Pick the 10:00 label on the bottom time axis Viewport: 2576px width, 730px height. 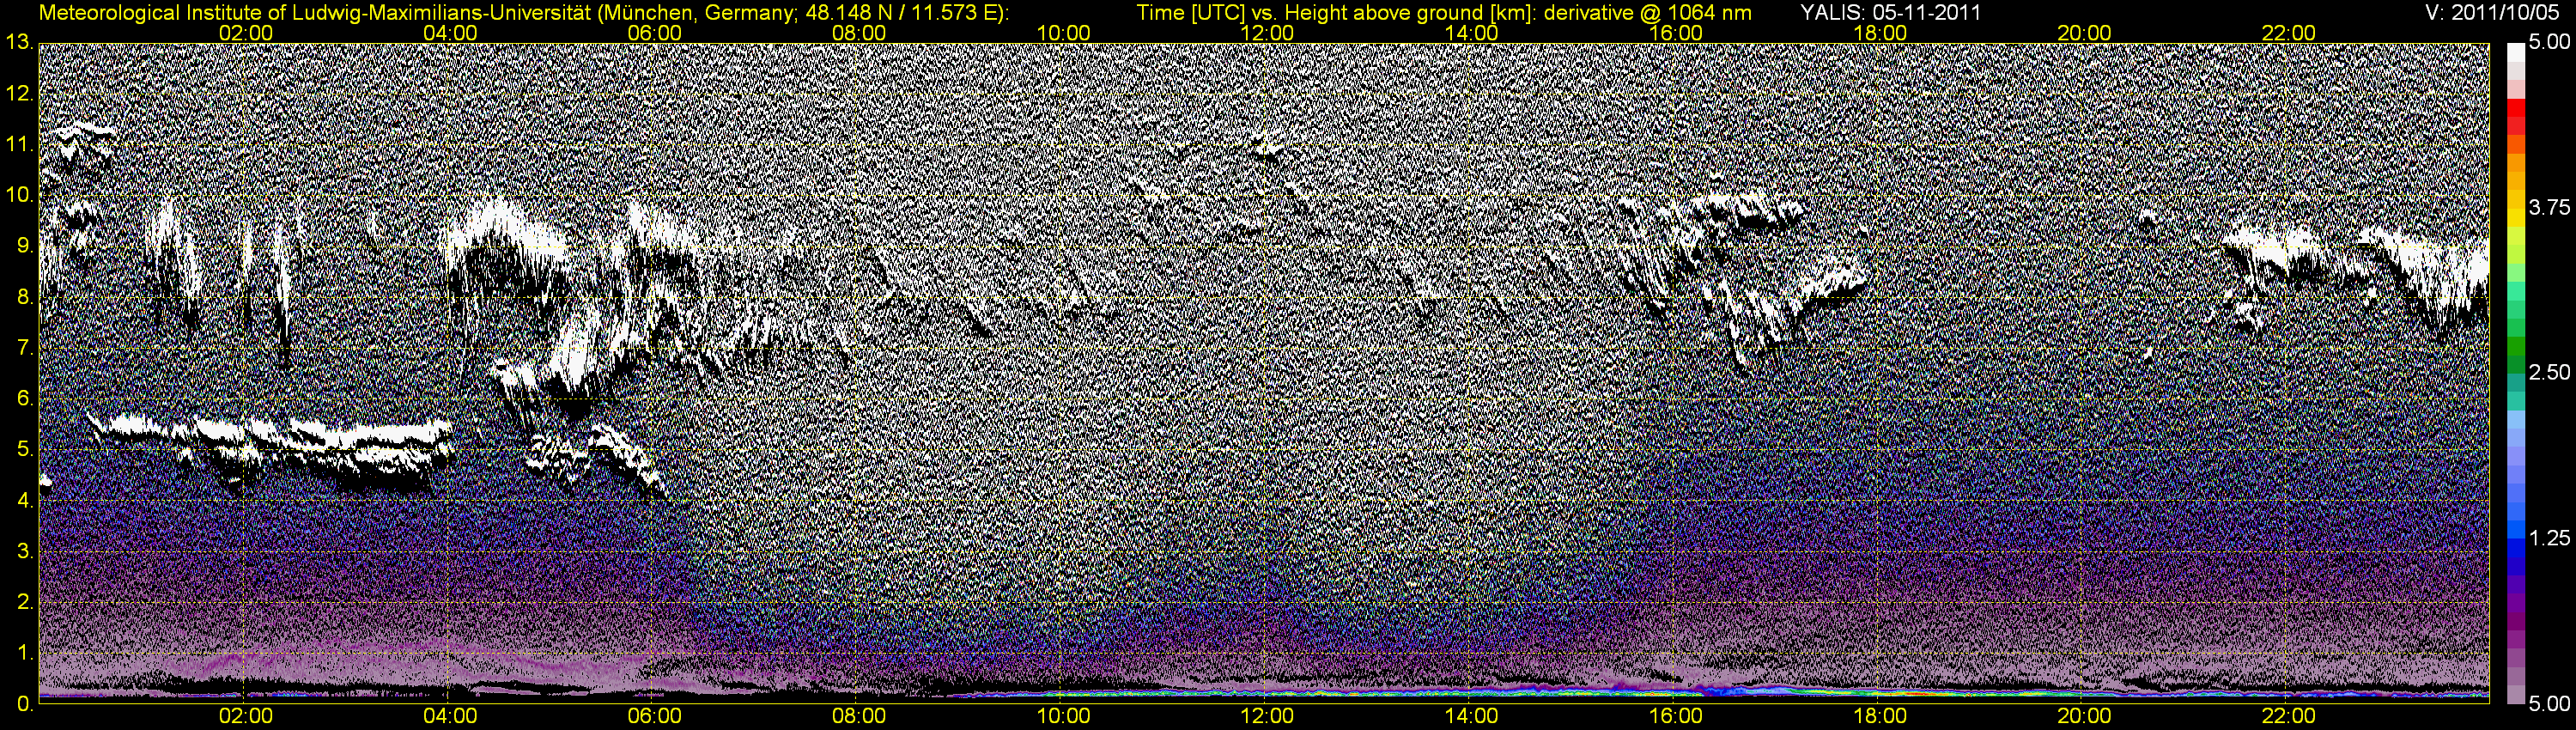[x=1063, y=716]
